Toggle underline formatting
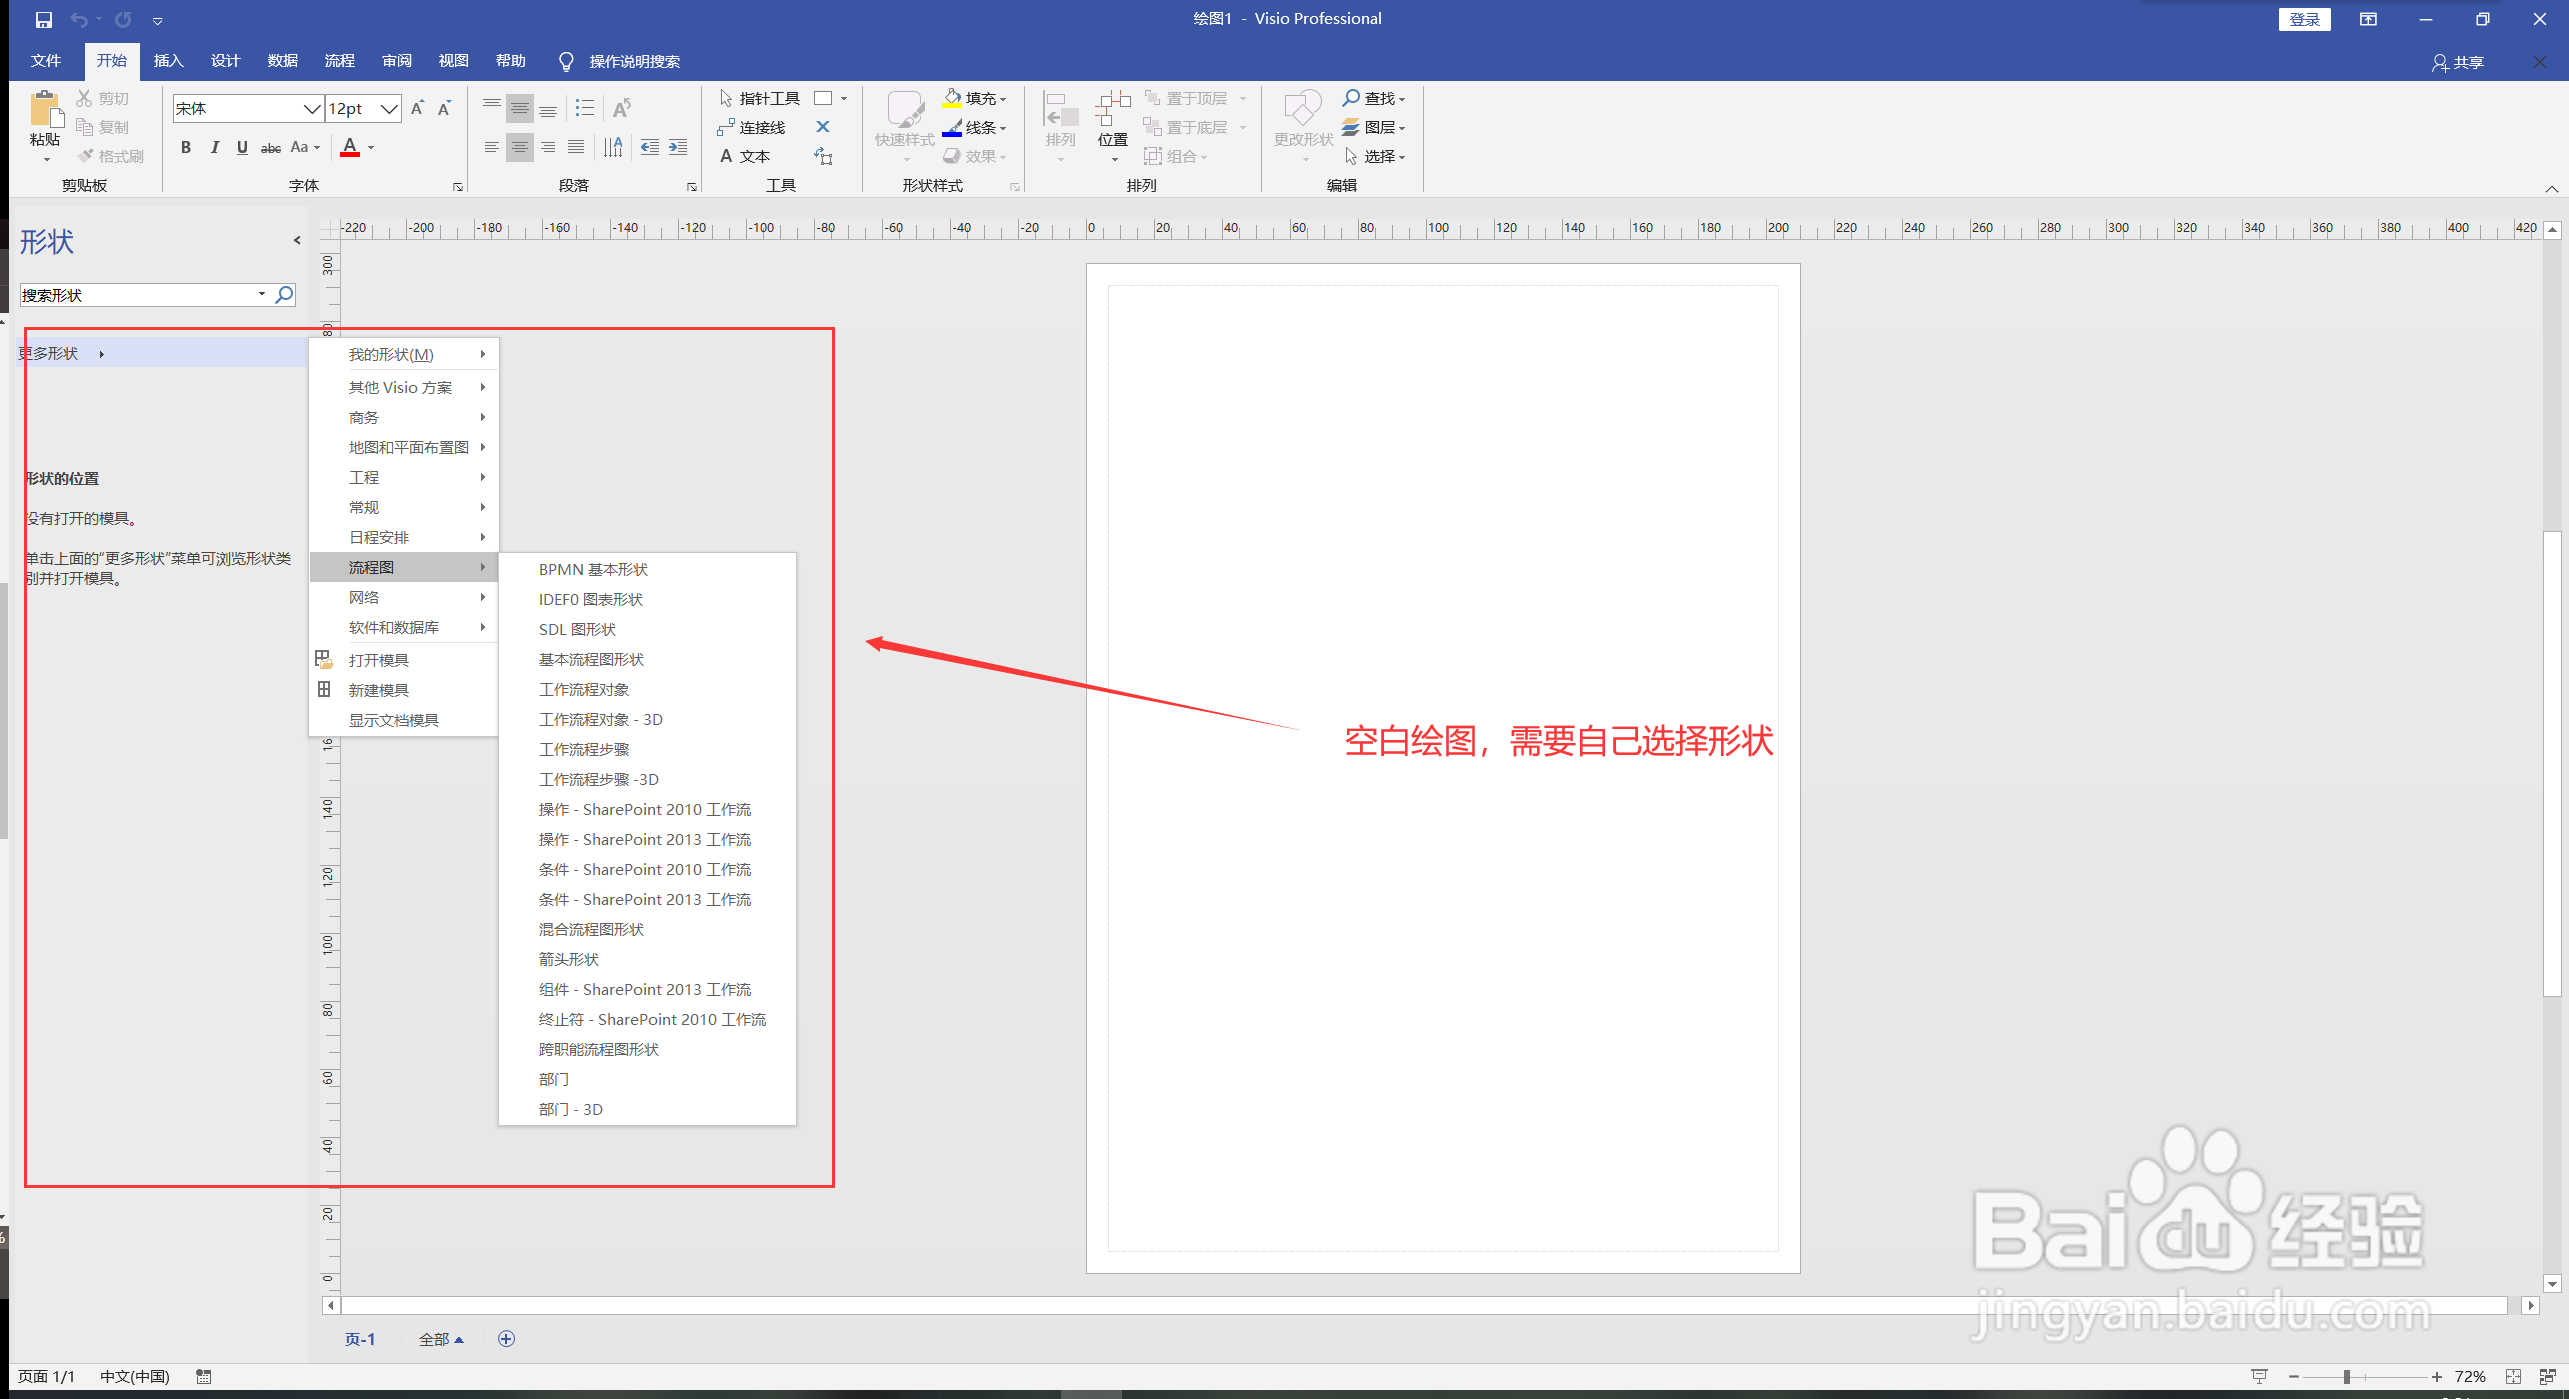This screenshot has height=1399, width=2569. pyautogui.click(x=242, y=147)
